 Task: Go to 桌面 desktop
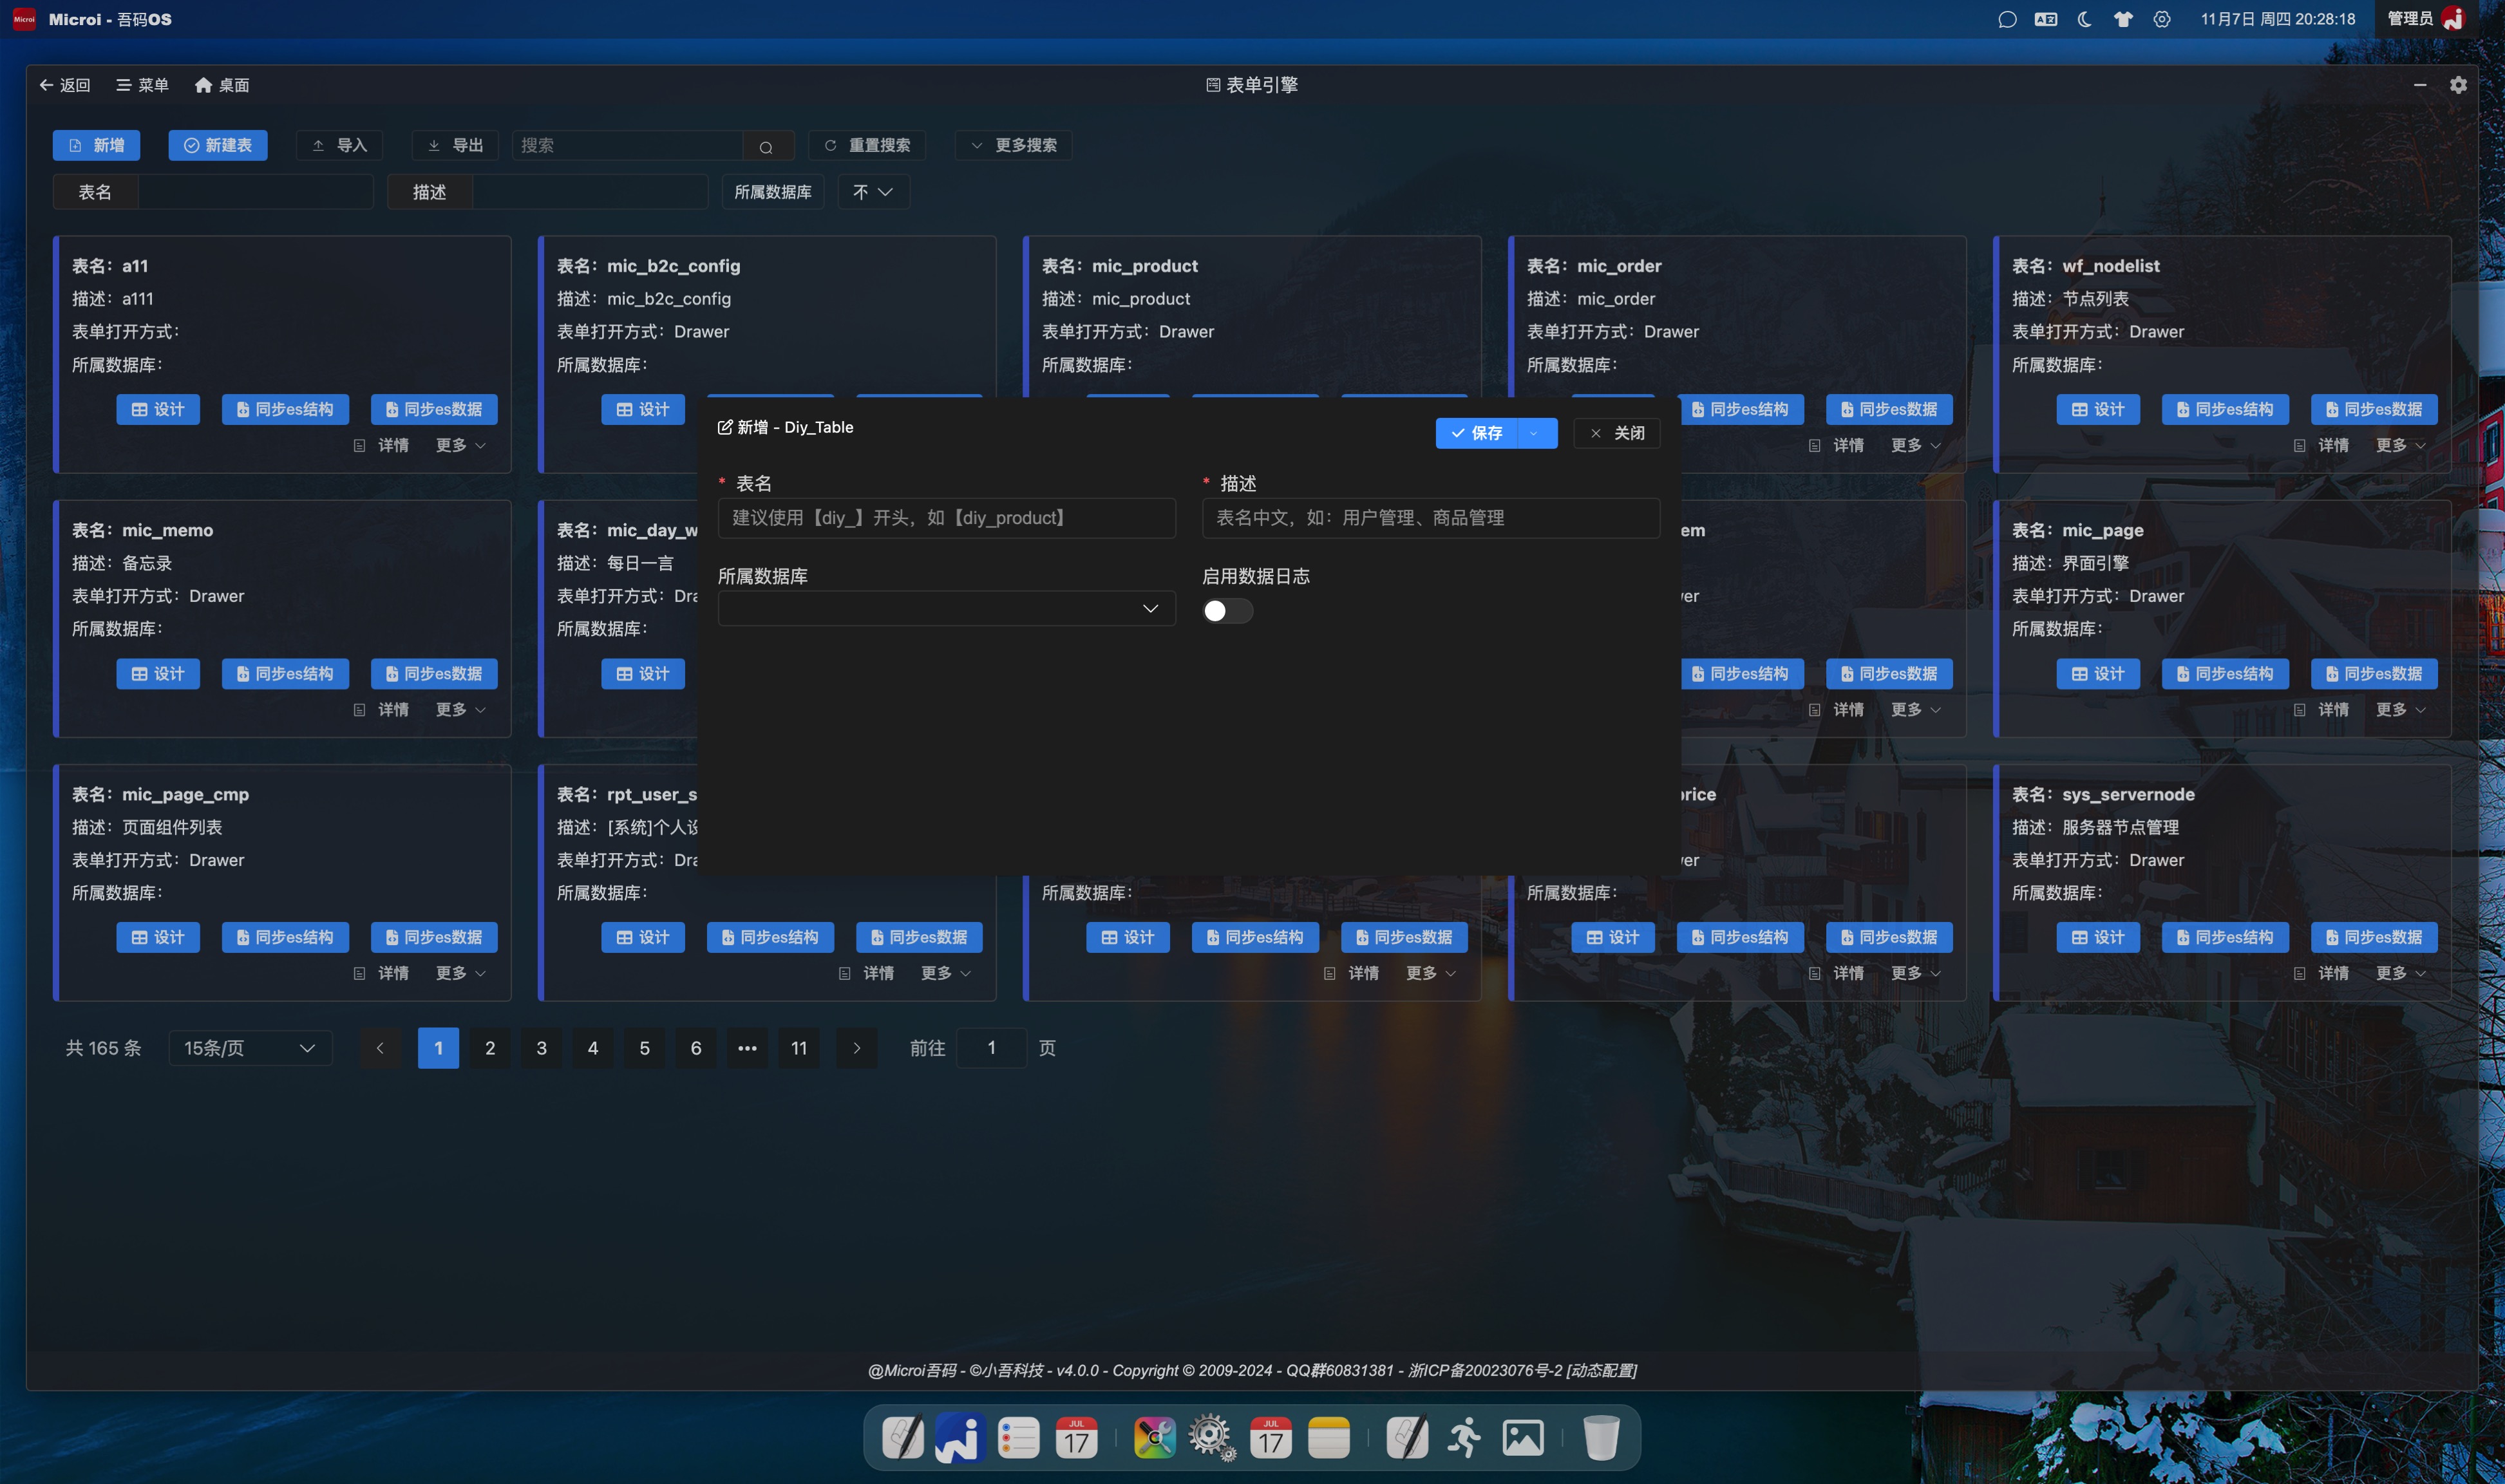tap(222, 85)
